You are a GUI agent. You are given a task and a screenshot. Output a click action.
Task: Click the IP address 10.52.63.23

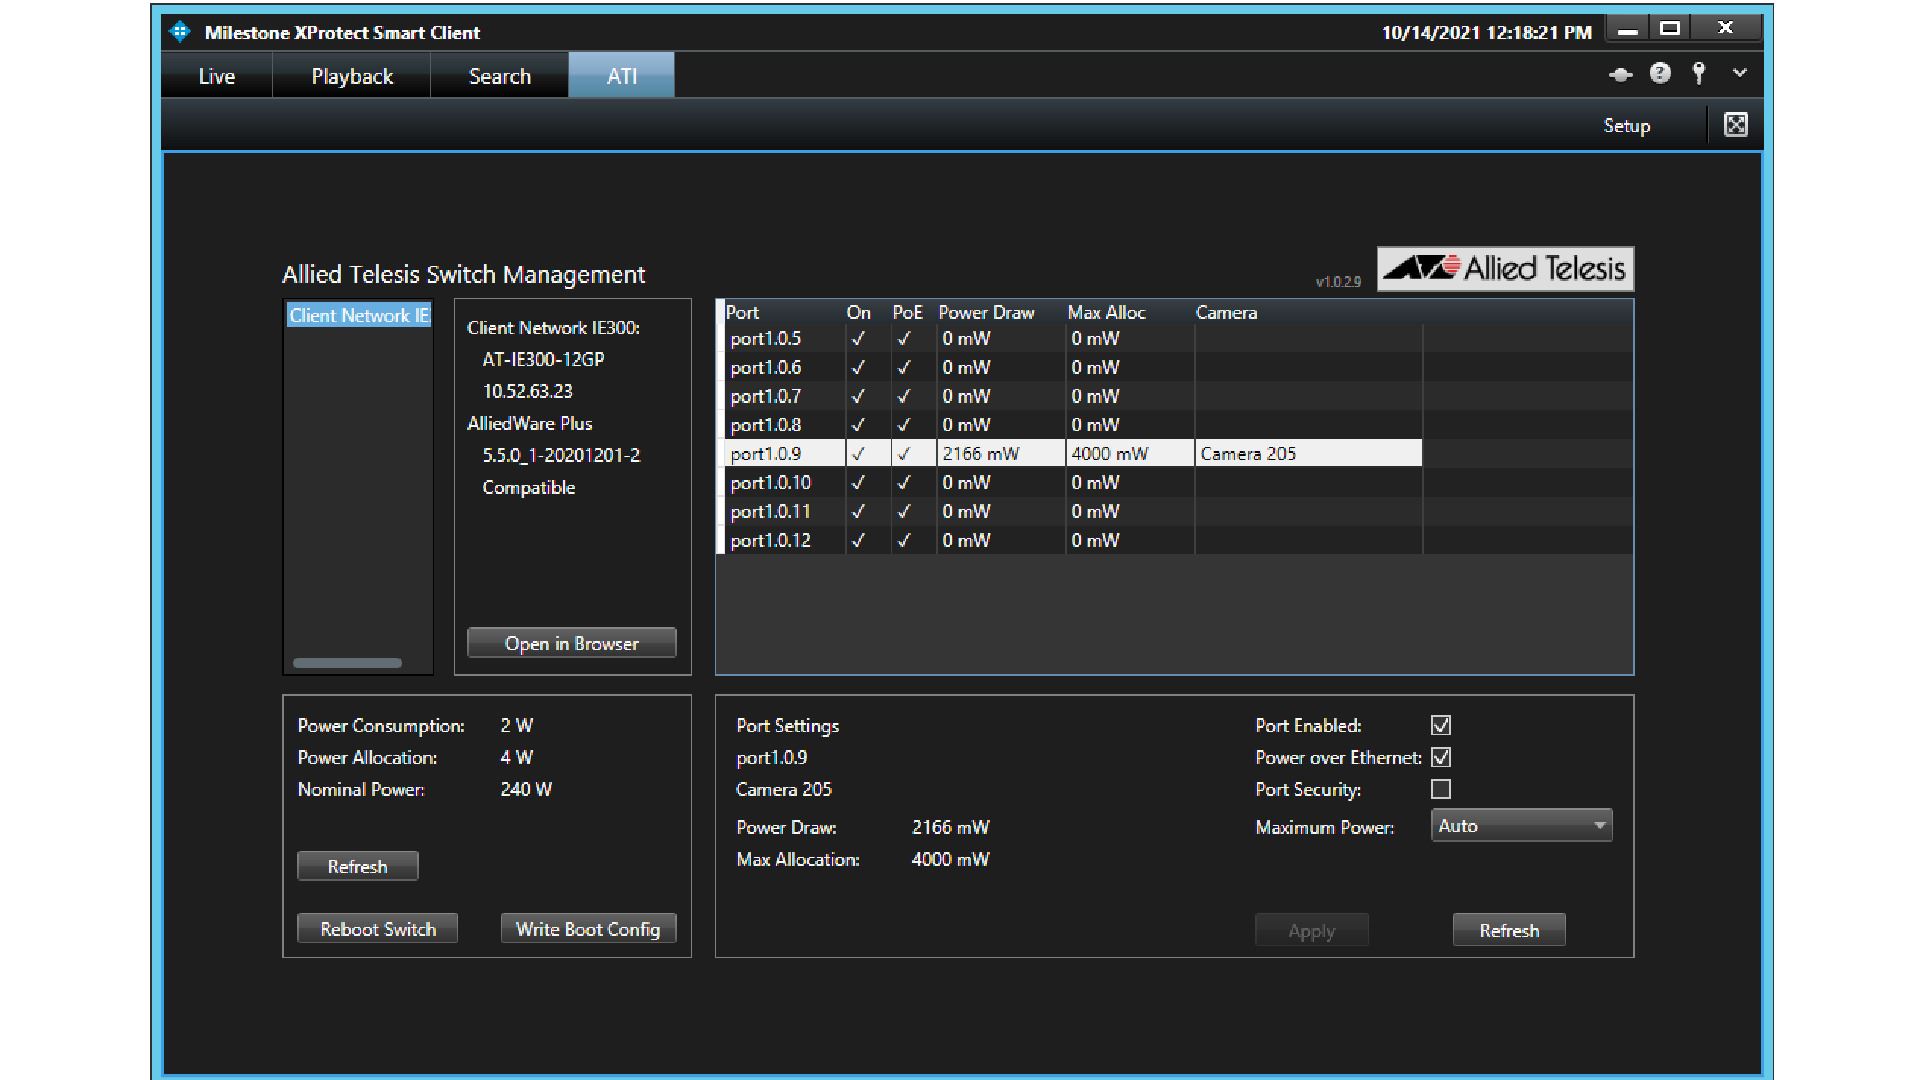528,392
